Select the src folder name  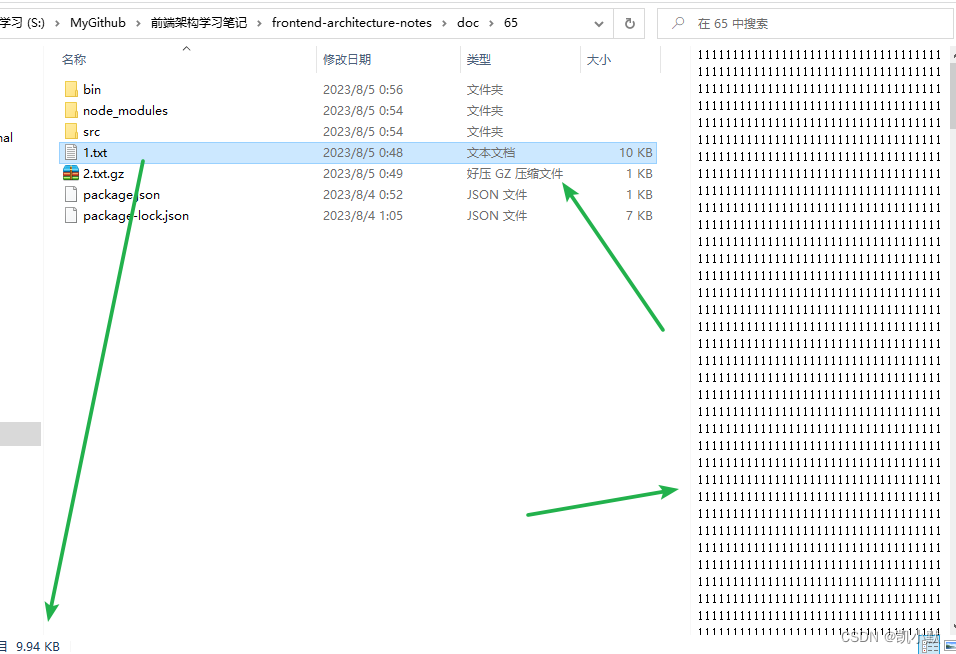(x=91, y=132)
